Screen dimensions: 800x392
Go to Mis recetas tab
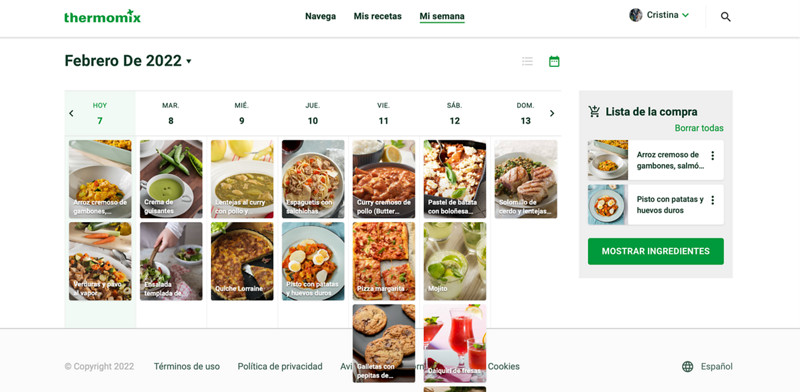[x=378, y=16]
